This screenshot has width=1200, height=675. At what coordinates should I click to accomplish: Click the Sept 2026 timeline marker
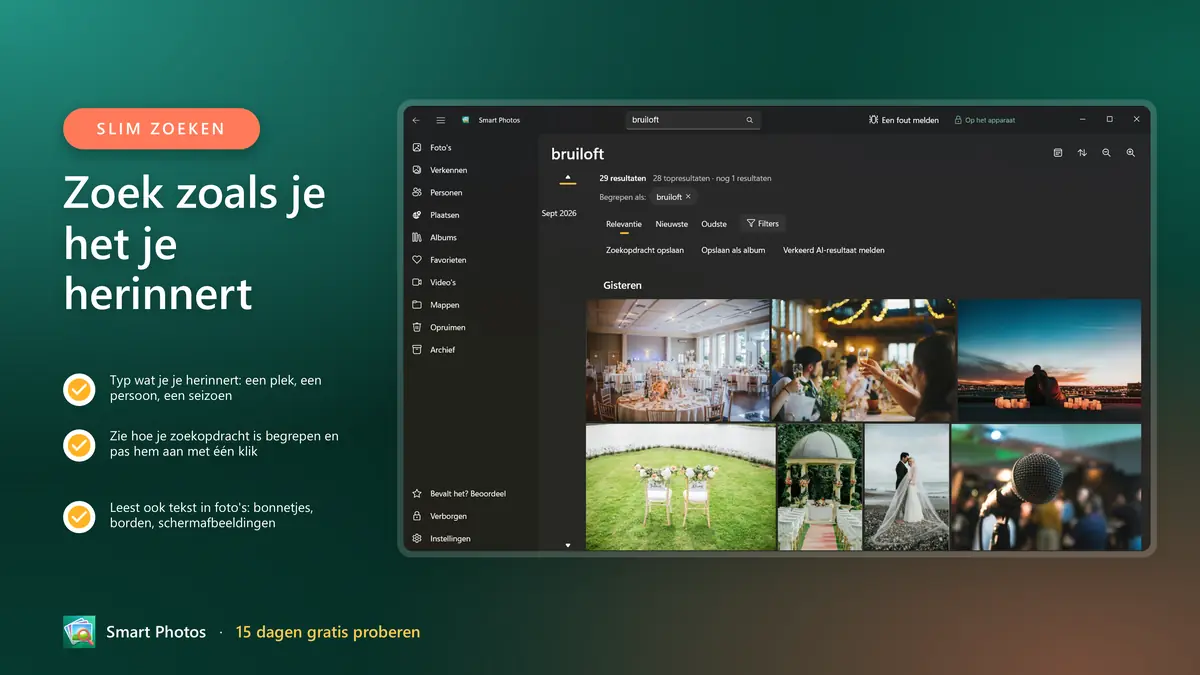559,213
